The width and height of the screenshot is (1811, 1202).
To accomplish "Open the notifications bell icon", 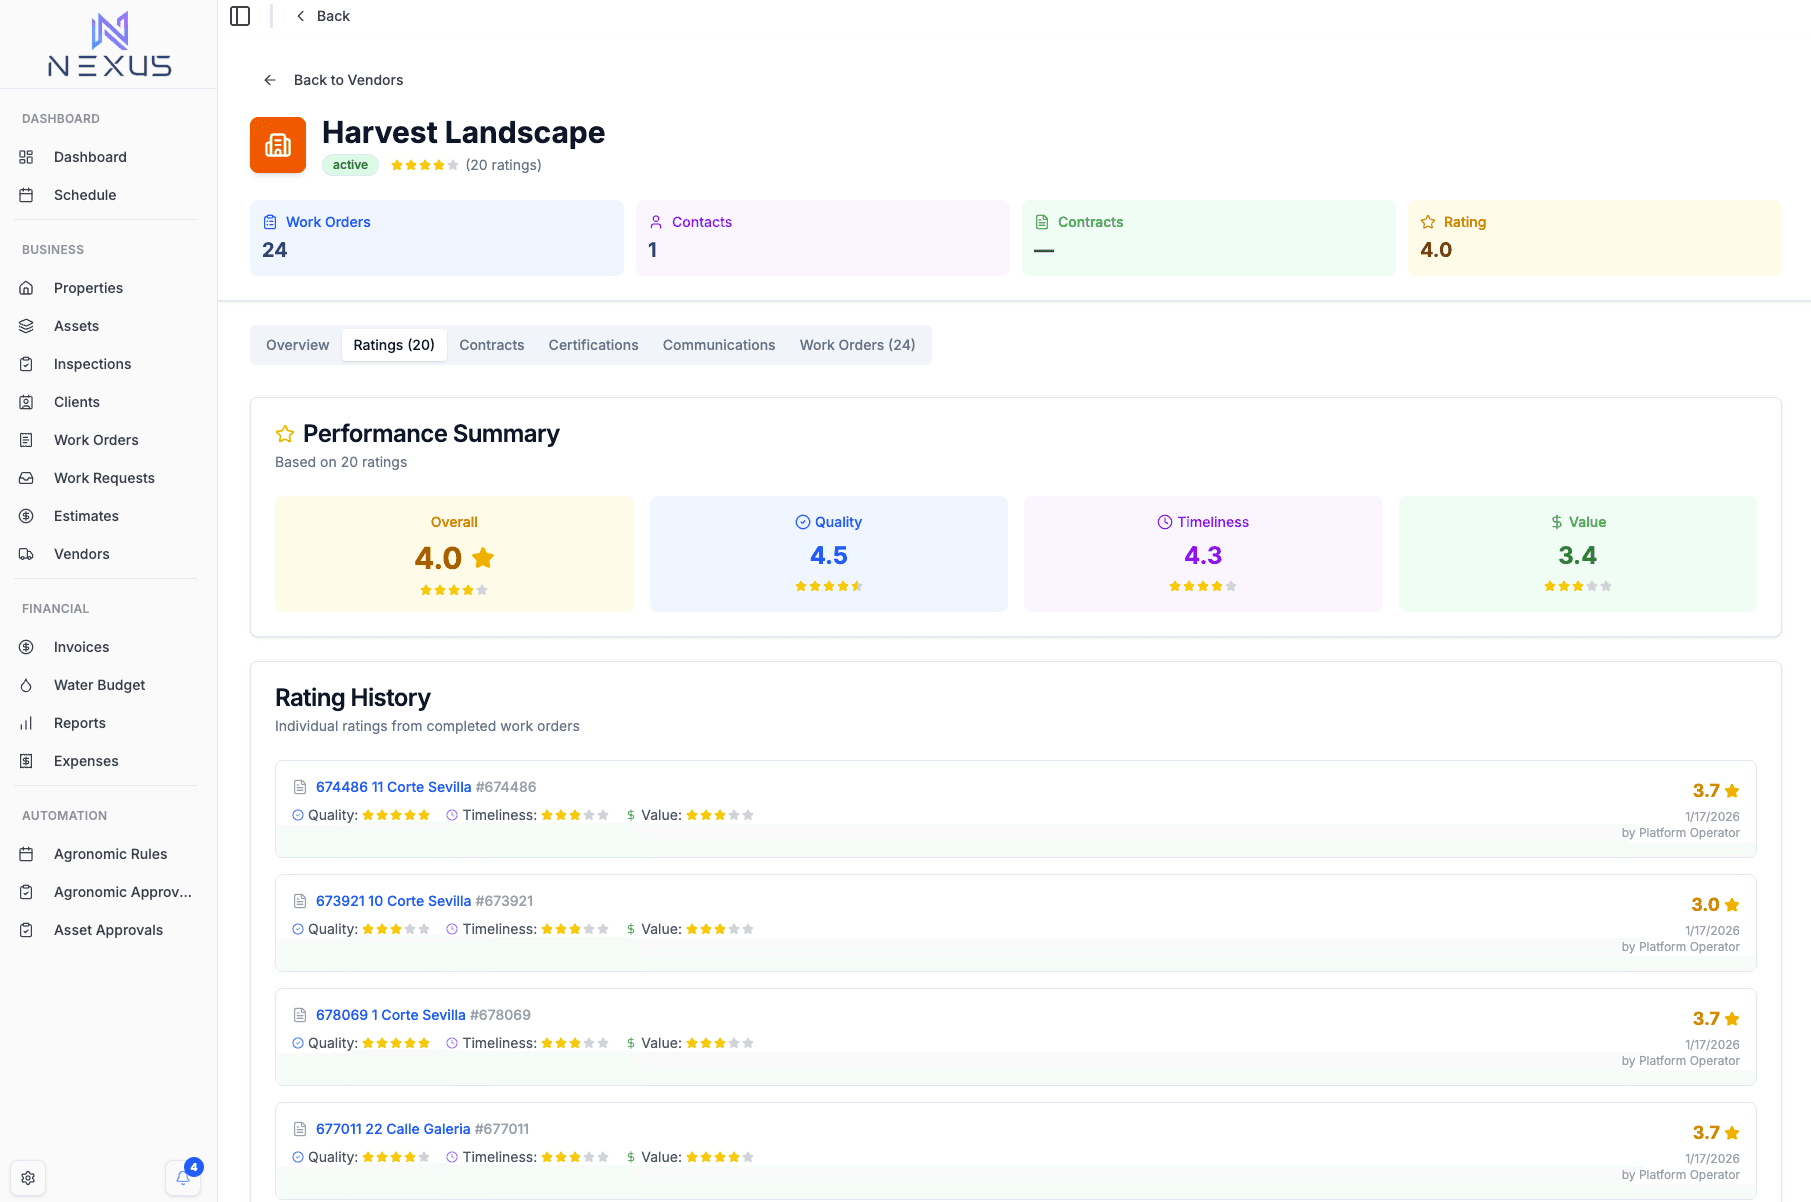I will point(183,1177).
